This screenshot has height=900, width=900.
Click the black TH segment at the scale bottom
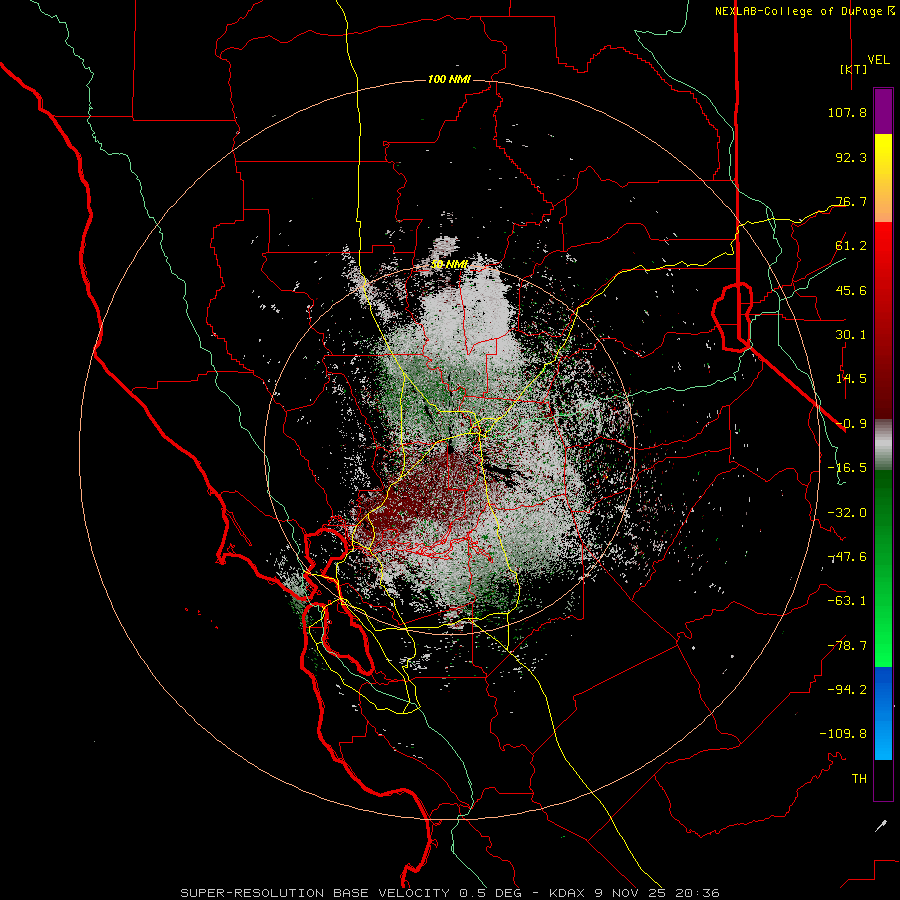click(883, 779)
